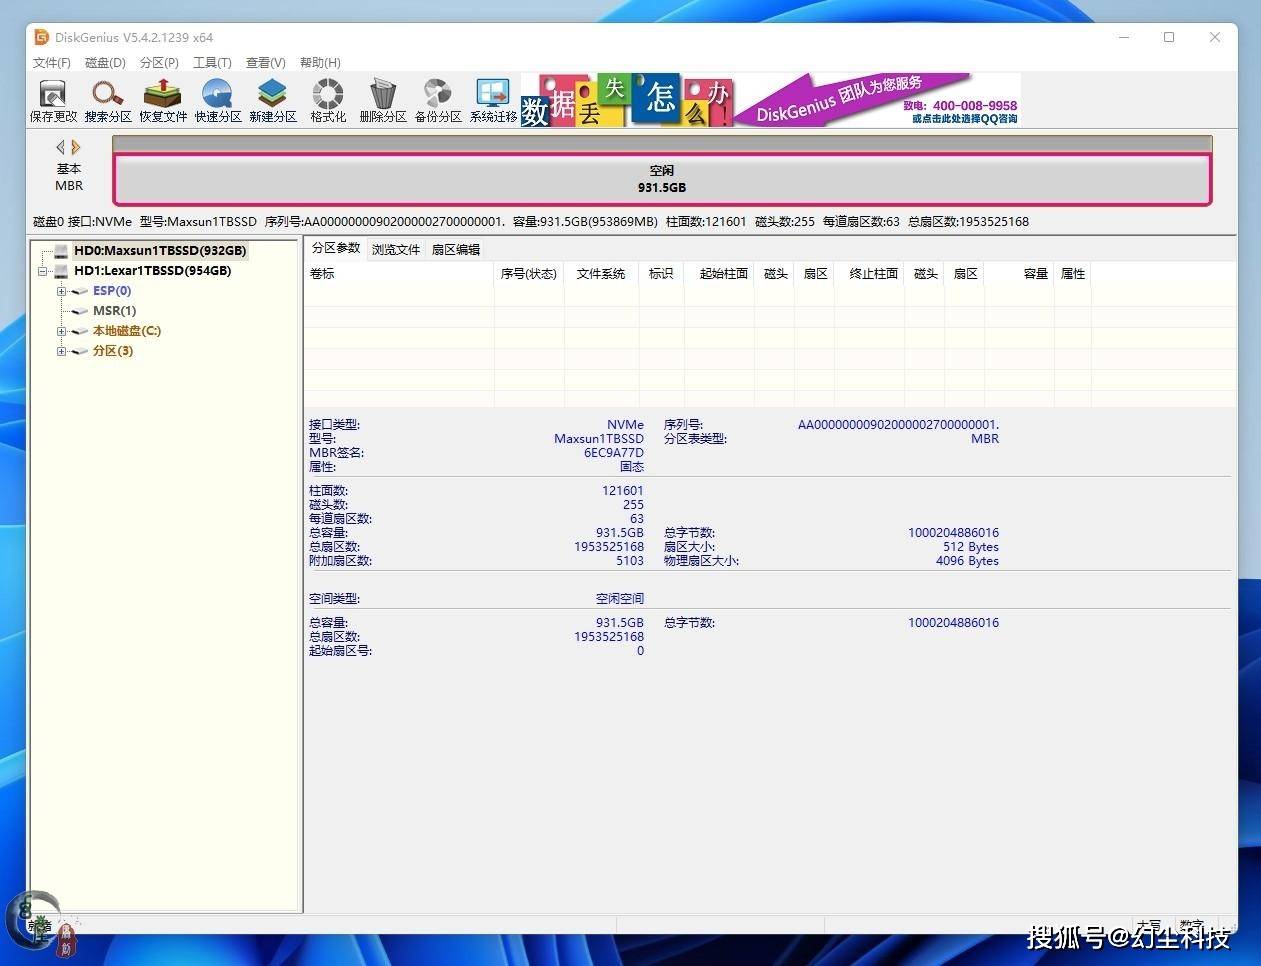Click the 空闲 931.5GB free space bar
Viewport: 1261px width, 966px height.
(662, 179)
